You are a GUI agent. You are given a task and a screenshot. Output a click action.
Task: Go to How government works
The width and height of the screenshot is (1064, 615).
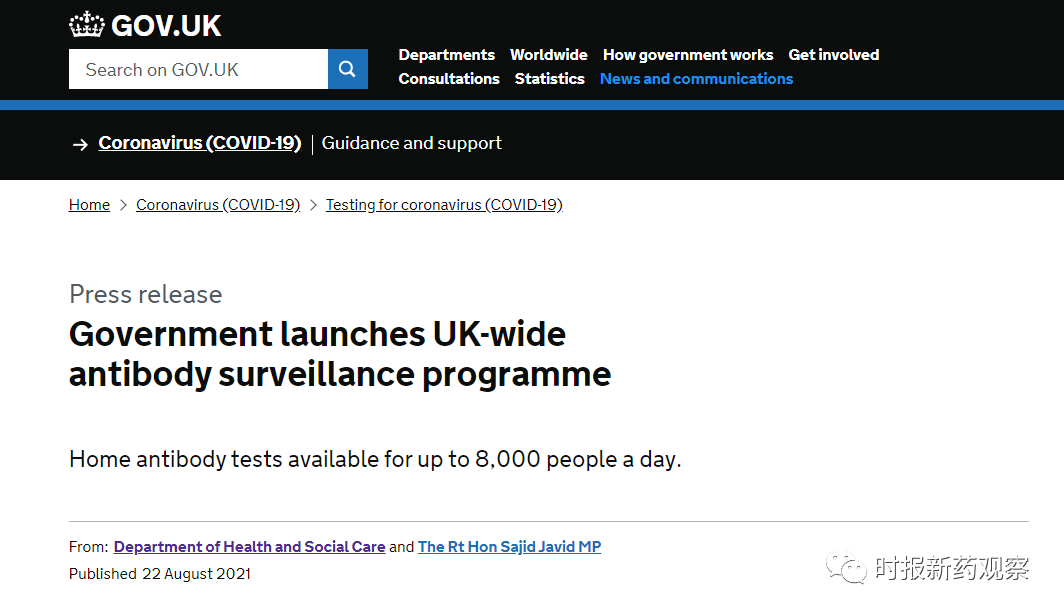coord(688,55)
